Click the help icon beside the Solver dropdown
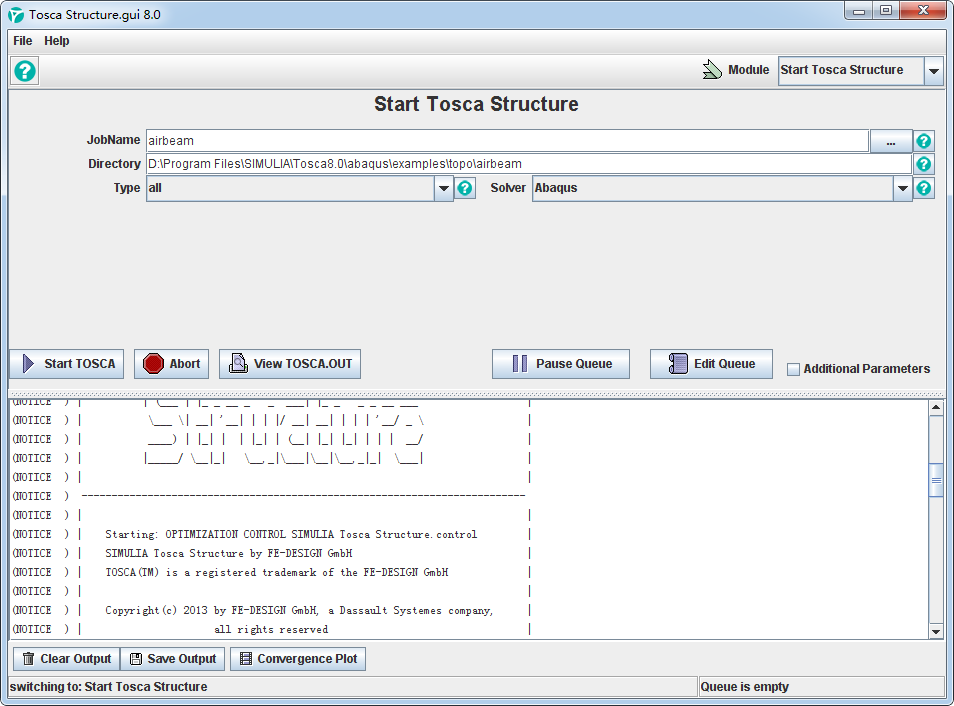The image size is (954, 706). pos(924,188)
